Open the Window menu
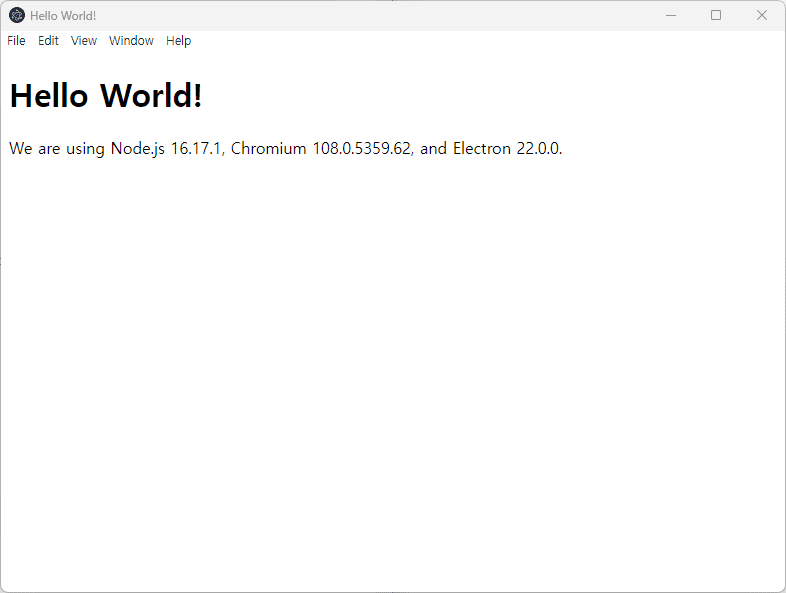Image resolution: width=786 pixels, height=593 pixels. tap(131, 41)
